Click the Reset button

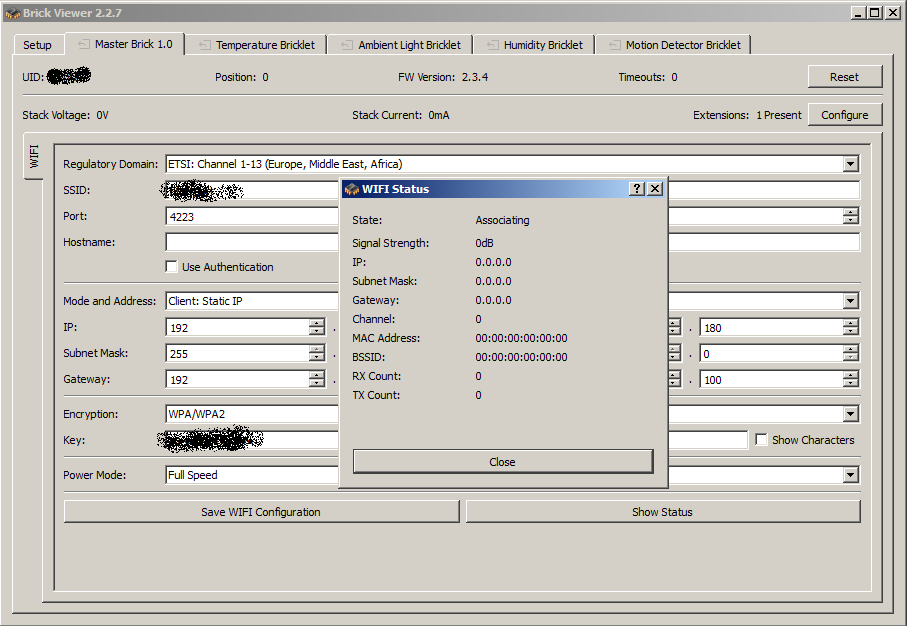(845, 77)
